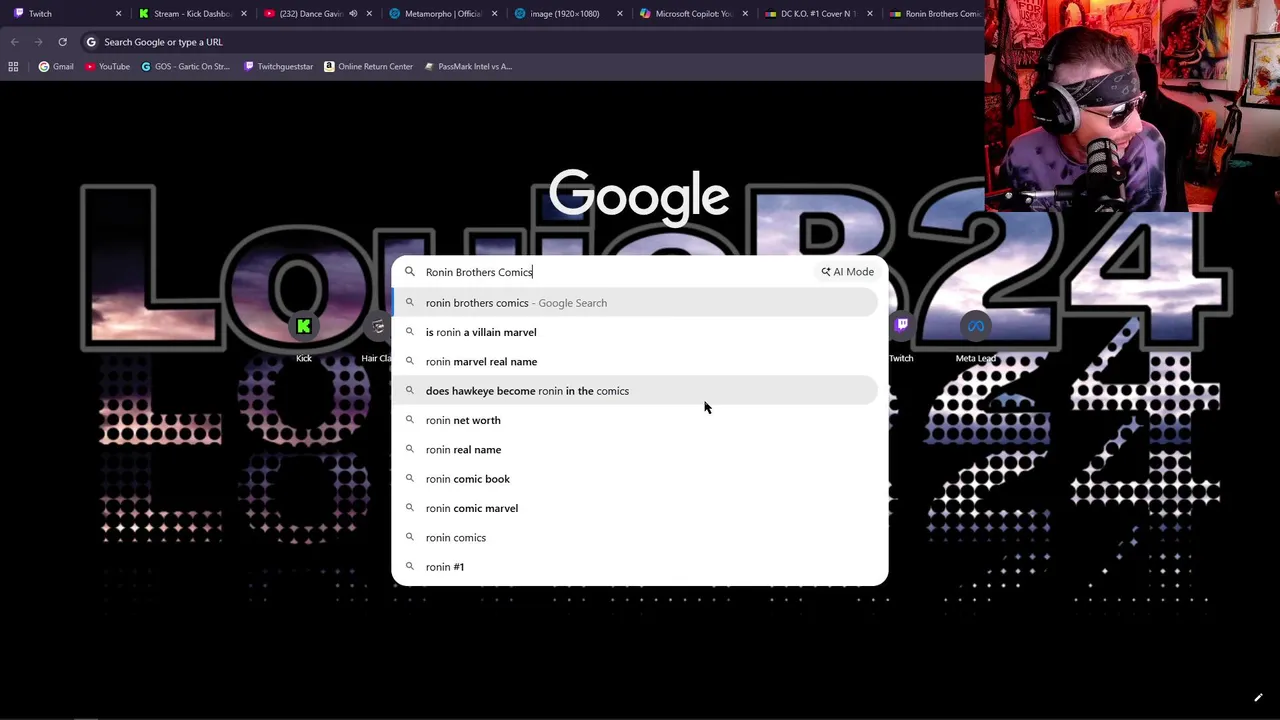Open the GOS - Gartic On Stream bookmark
This screenshot has height=720, width=1280.
[186, 67]
